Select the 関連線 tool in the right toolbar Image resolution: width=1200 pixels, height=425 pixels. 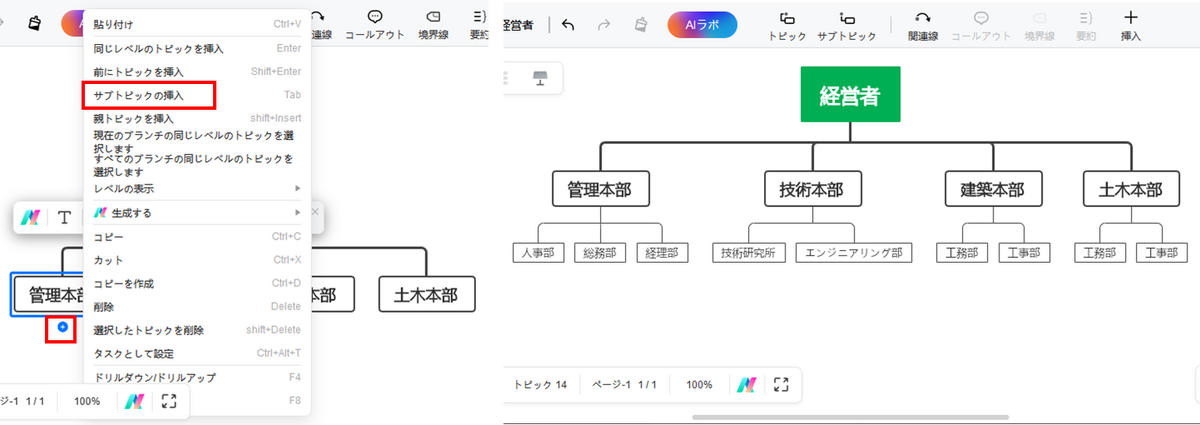click(923, 26)
